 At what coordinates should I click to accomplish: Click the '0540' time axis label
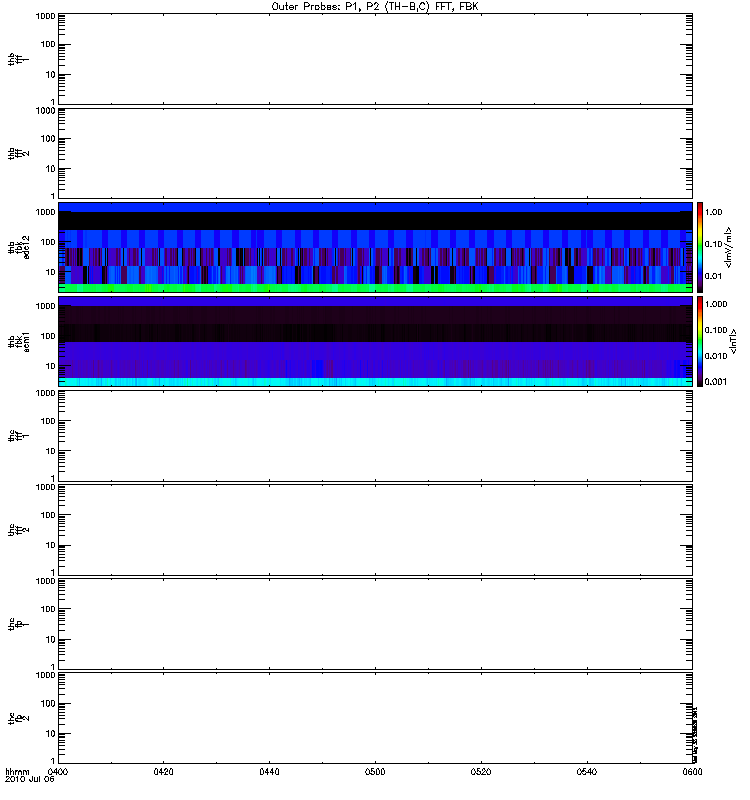587,771
